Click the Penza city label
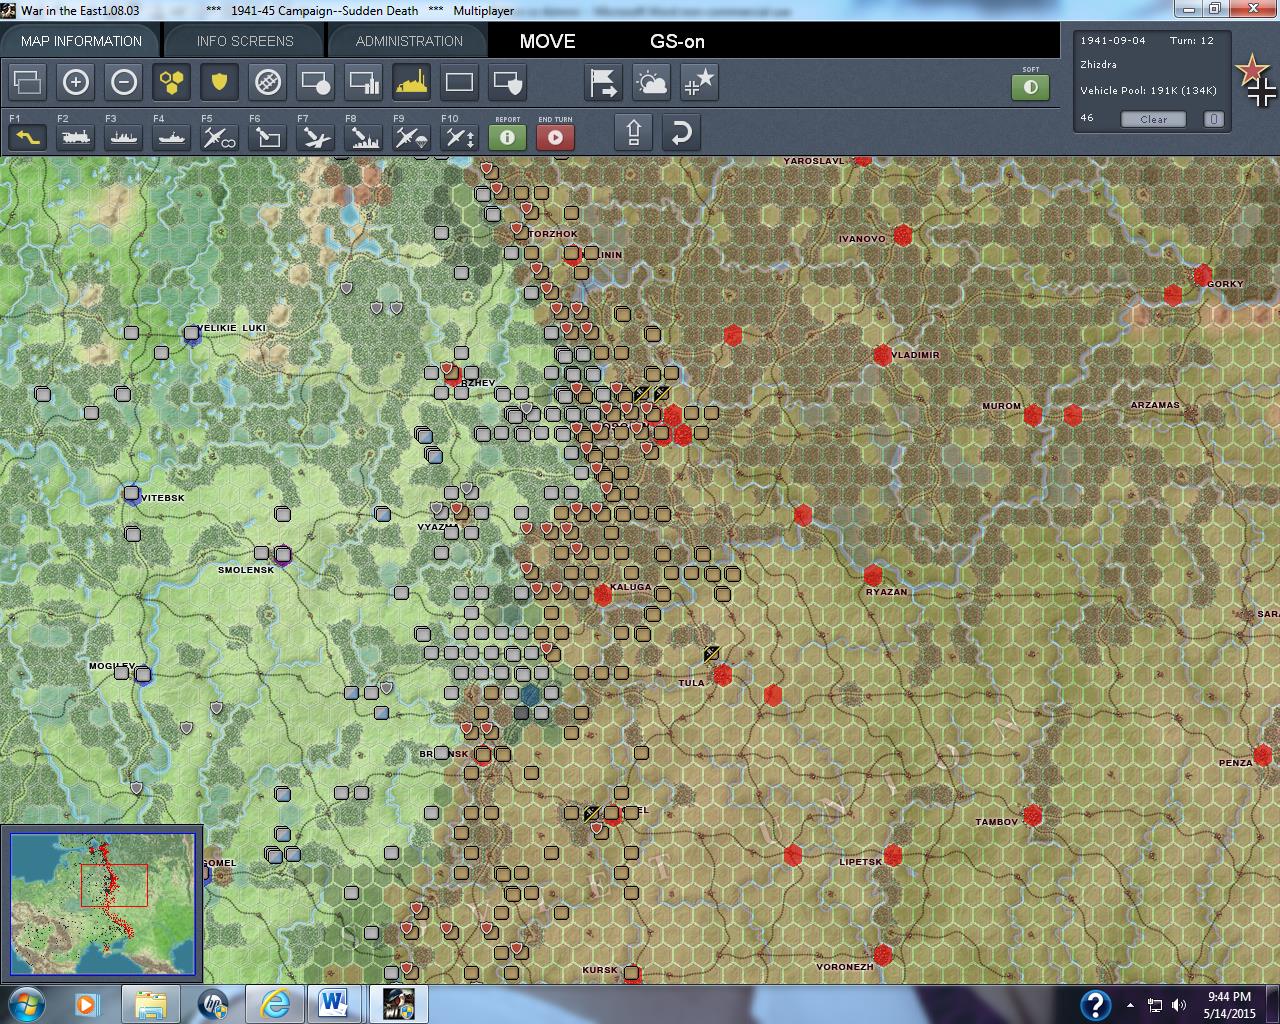The height and width of the screenshot is (1024, 1280). pos(1235,763)
